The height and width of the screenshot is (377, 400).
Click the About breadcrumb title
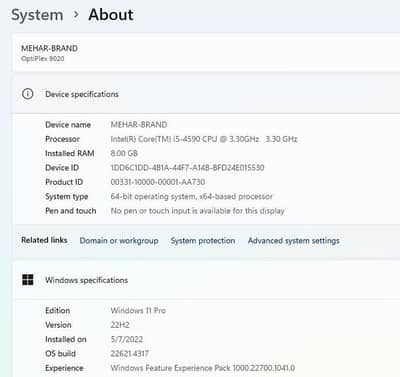tap(111, 15)
